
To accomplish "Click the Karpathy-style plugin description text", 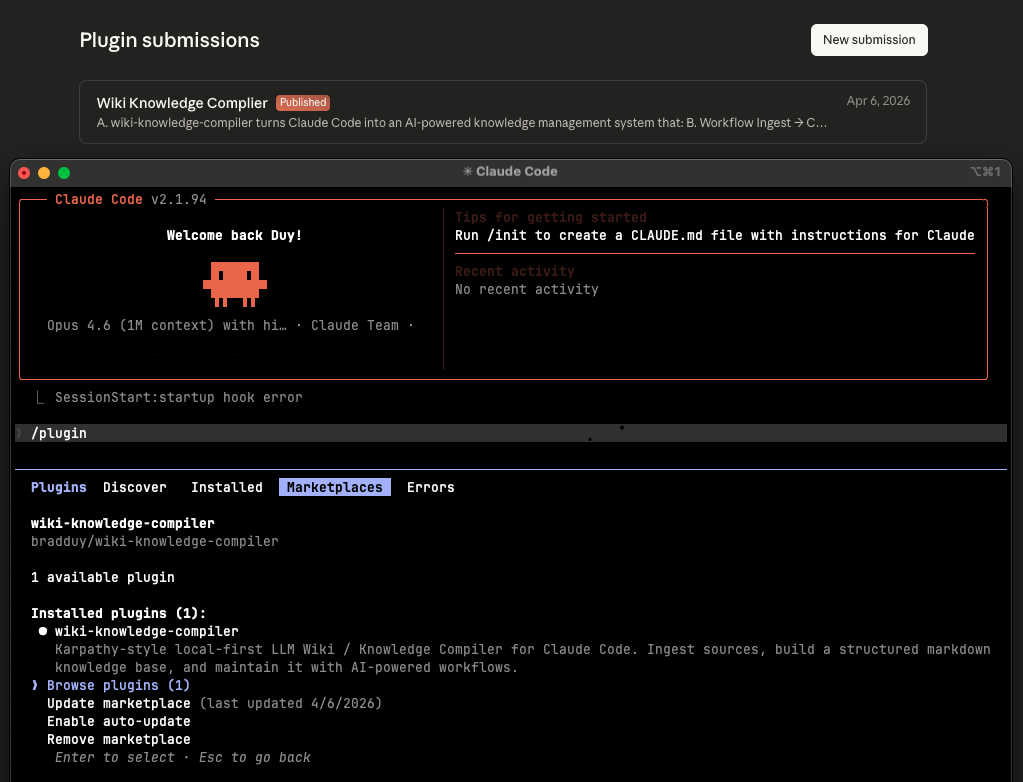I will (x=523, y=658).
